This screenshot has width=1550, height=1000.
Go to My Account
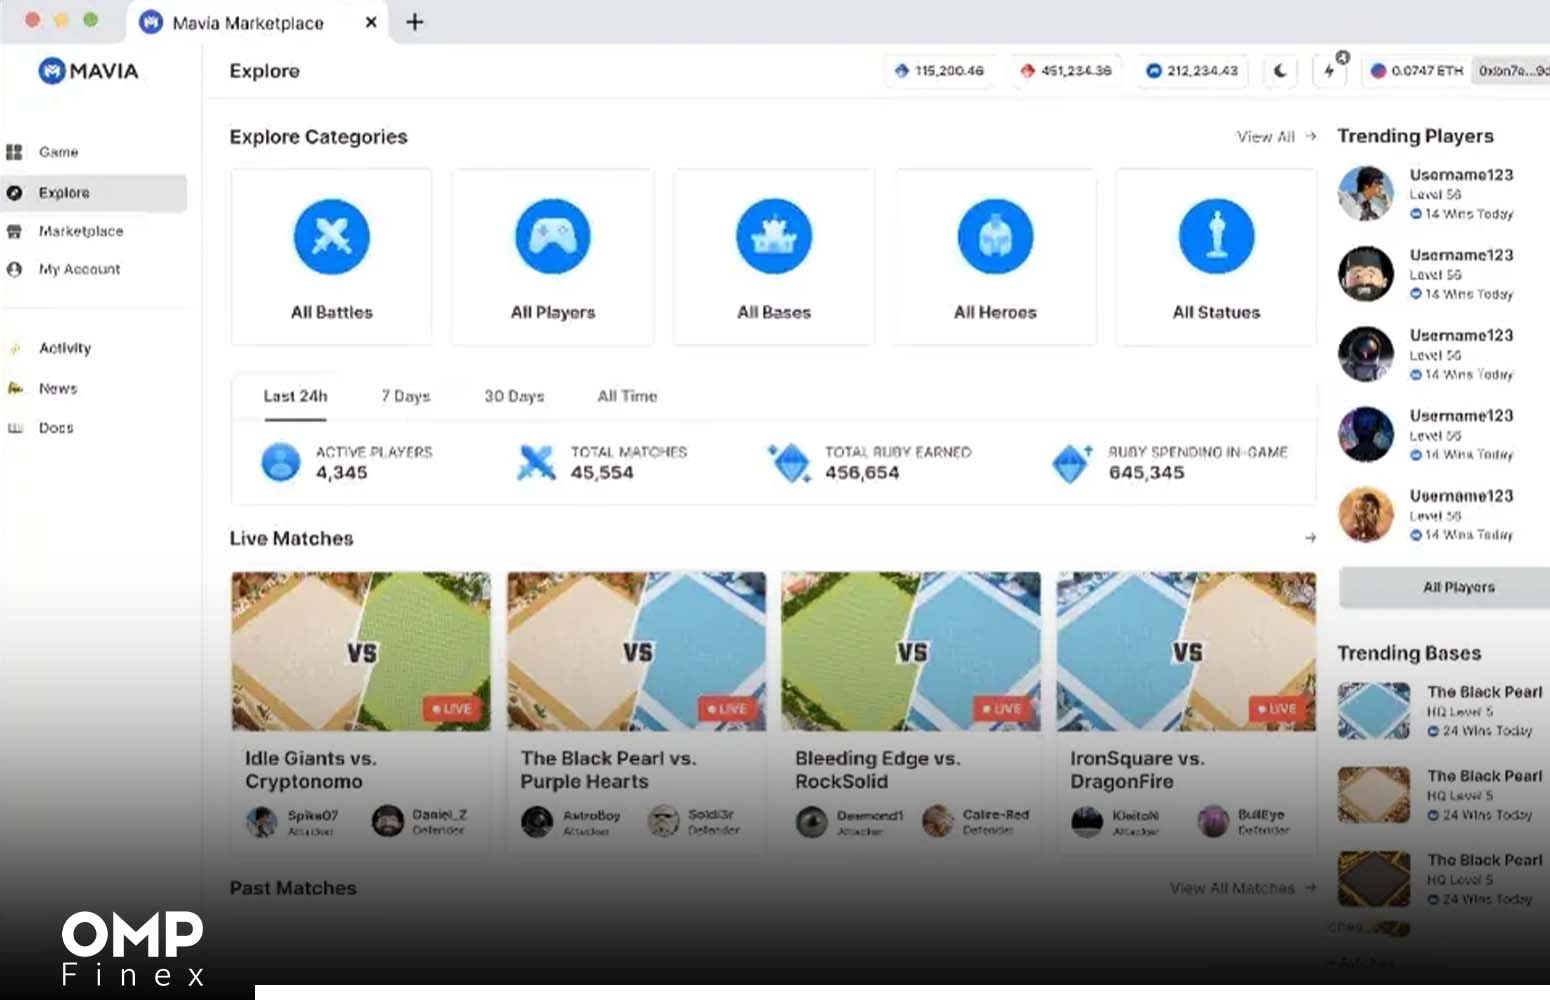[79, 269]
